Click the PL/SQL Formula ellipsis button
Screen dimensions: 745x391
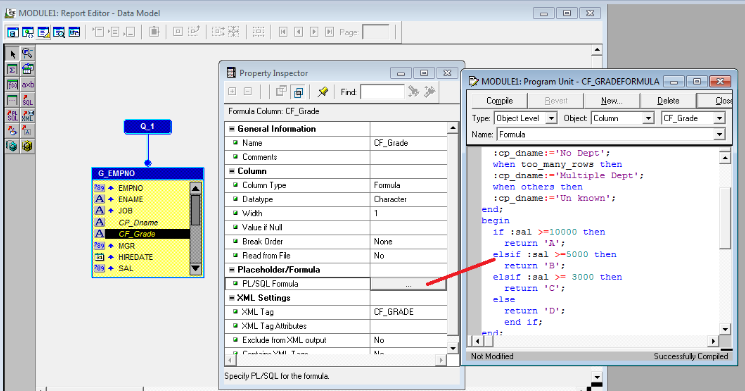click(408, 284)
